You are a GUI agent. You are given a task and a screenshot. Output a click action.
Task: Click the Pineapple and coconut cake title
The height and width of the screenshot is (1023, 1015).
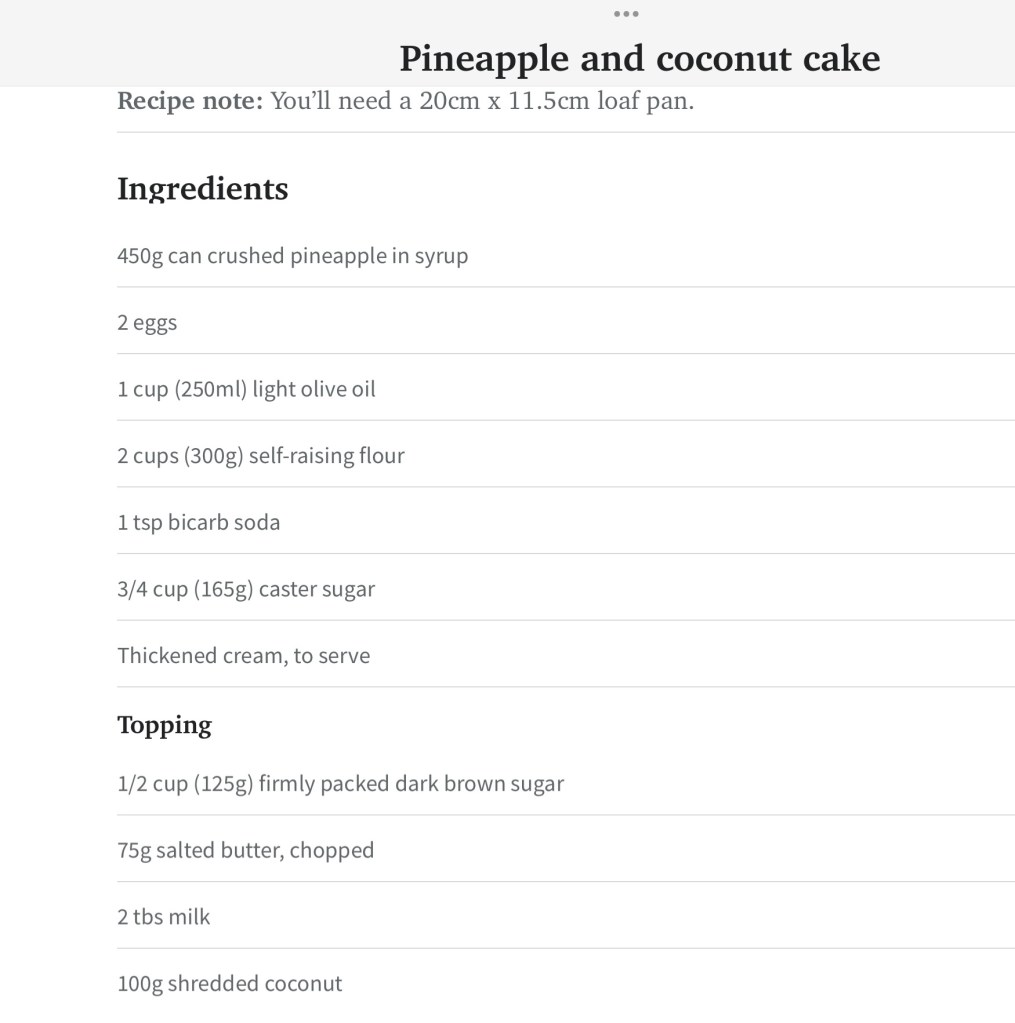(x=640, y=58)
